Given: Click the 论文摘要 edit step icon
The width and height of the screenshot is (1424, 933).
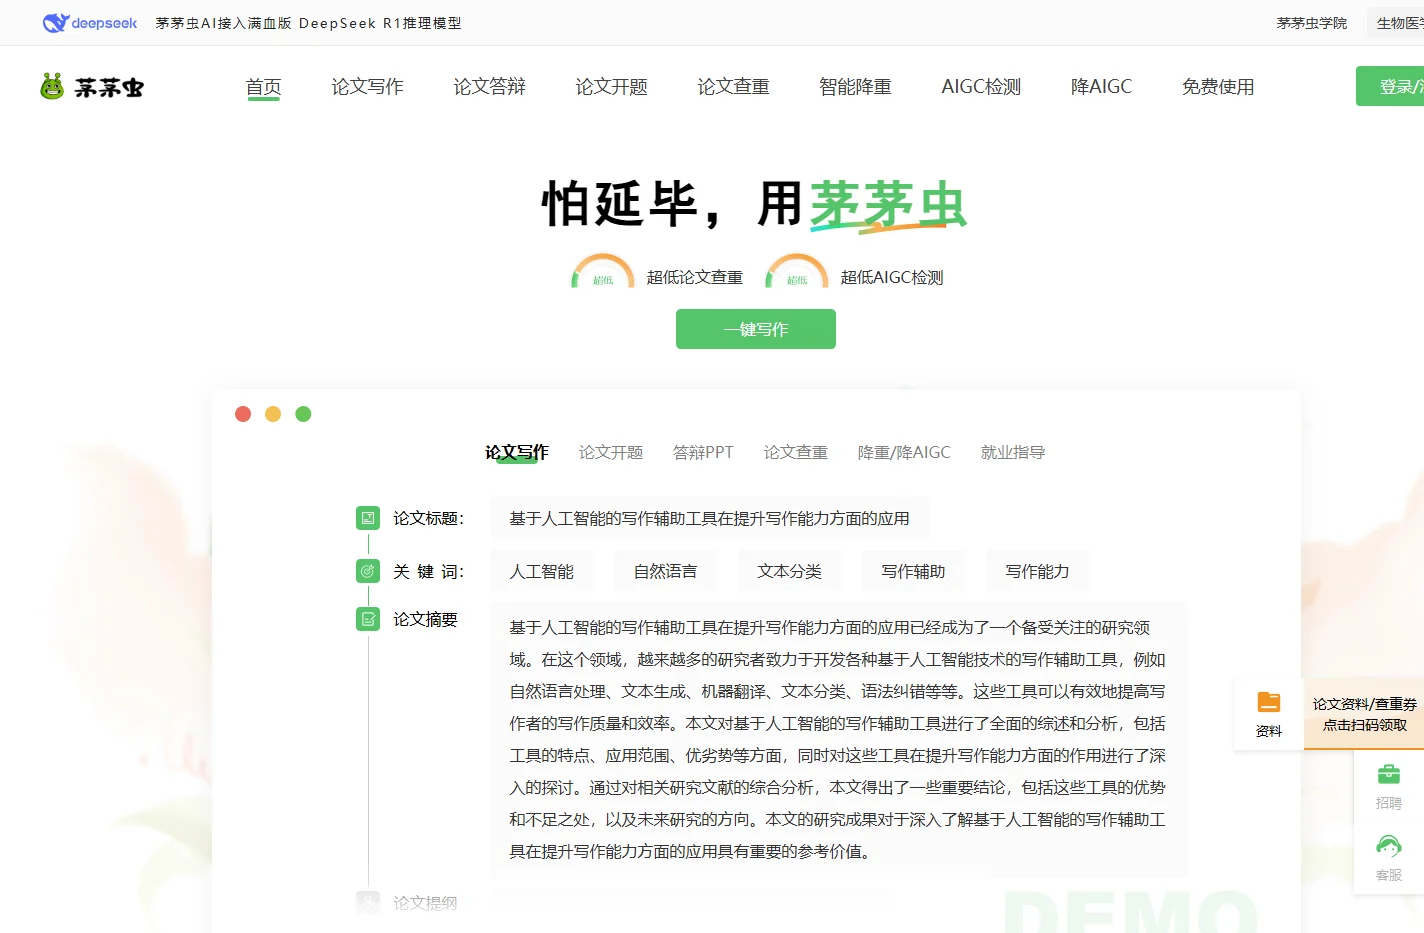Looking at the screenshot, I should 368,619.
